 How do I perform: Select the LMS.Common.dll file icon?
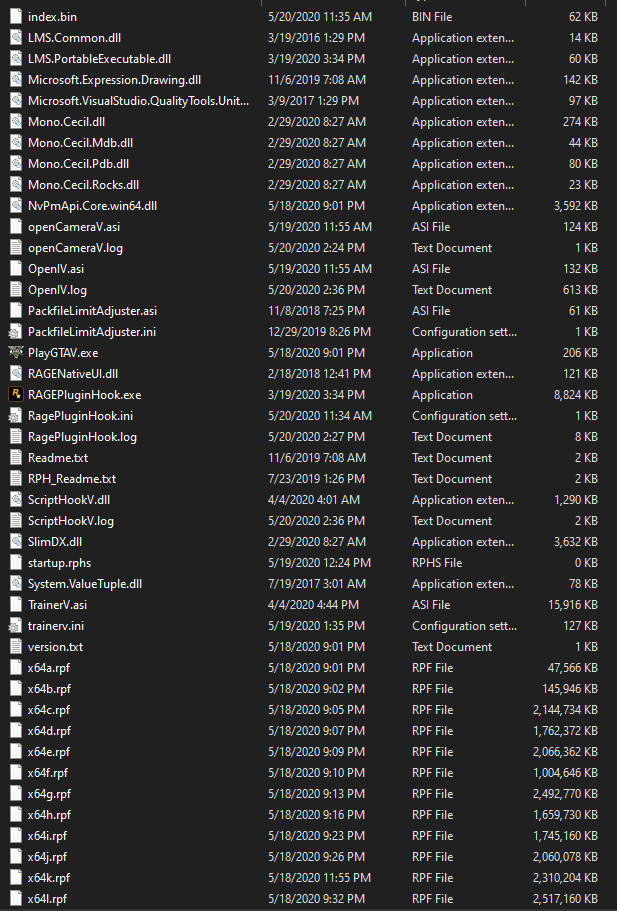16,38
